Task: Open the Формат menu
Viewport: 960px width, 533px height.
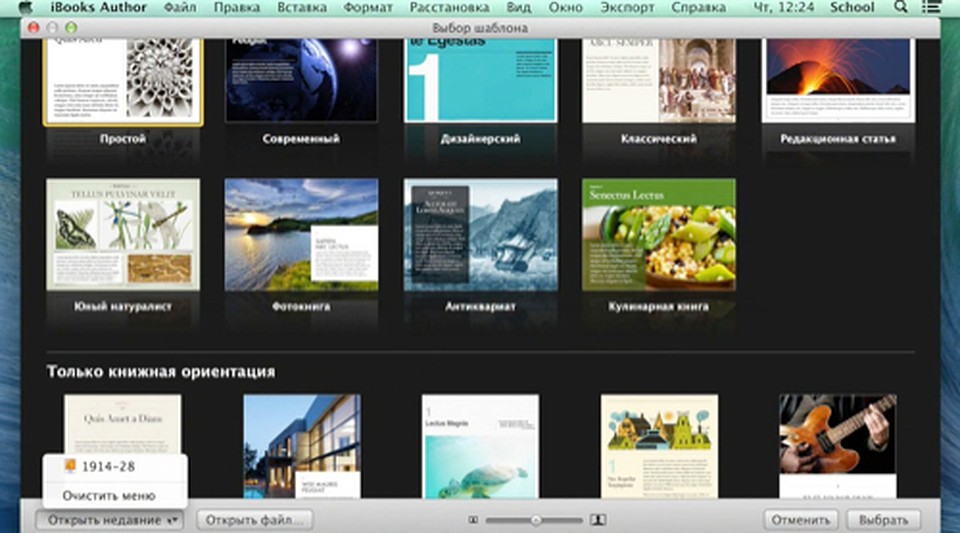Action: pos(368,7)
